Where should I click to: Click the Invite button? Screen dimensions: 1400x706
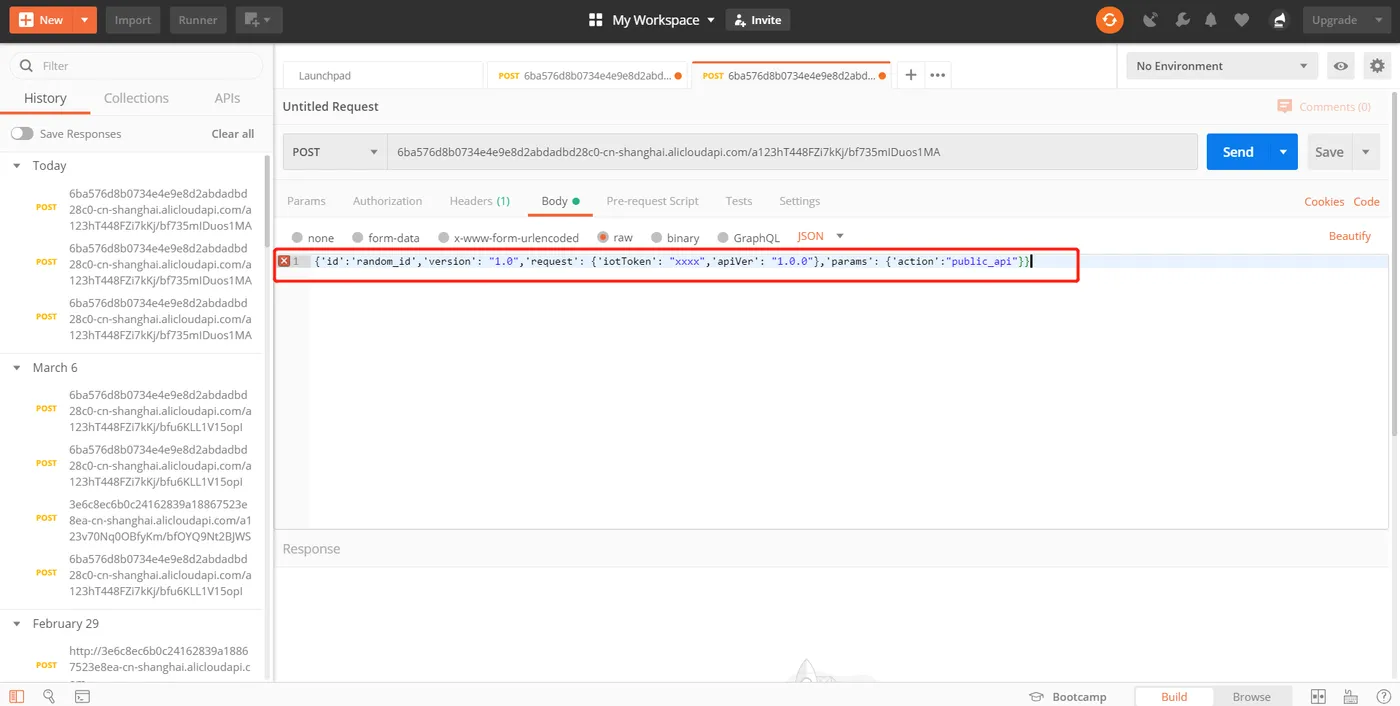pos(757,20)
